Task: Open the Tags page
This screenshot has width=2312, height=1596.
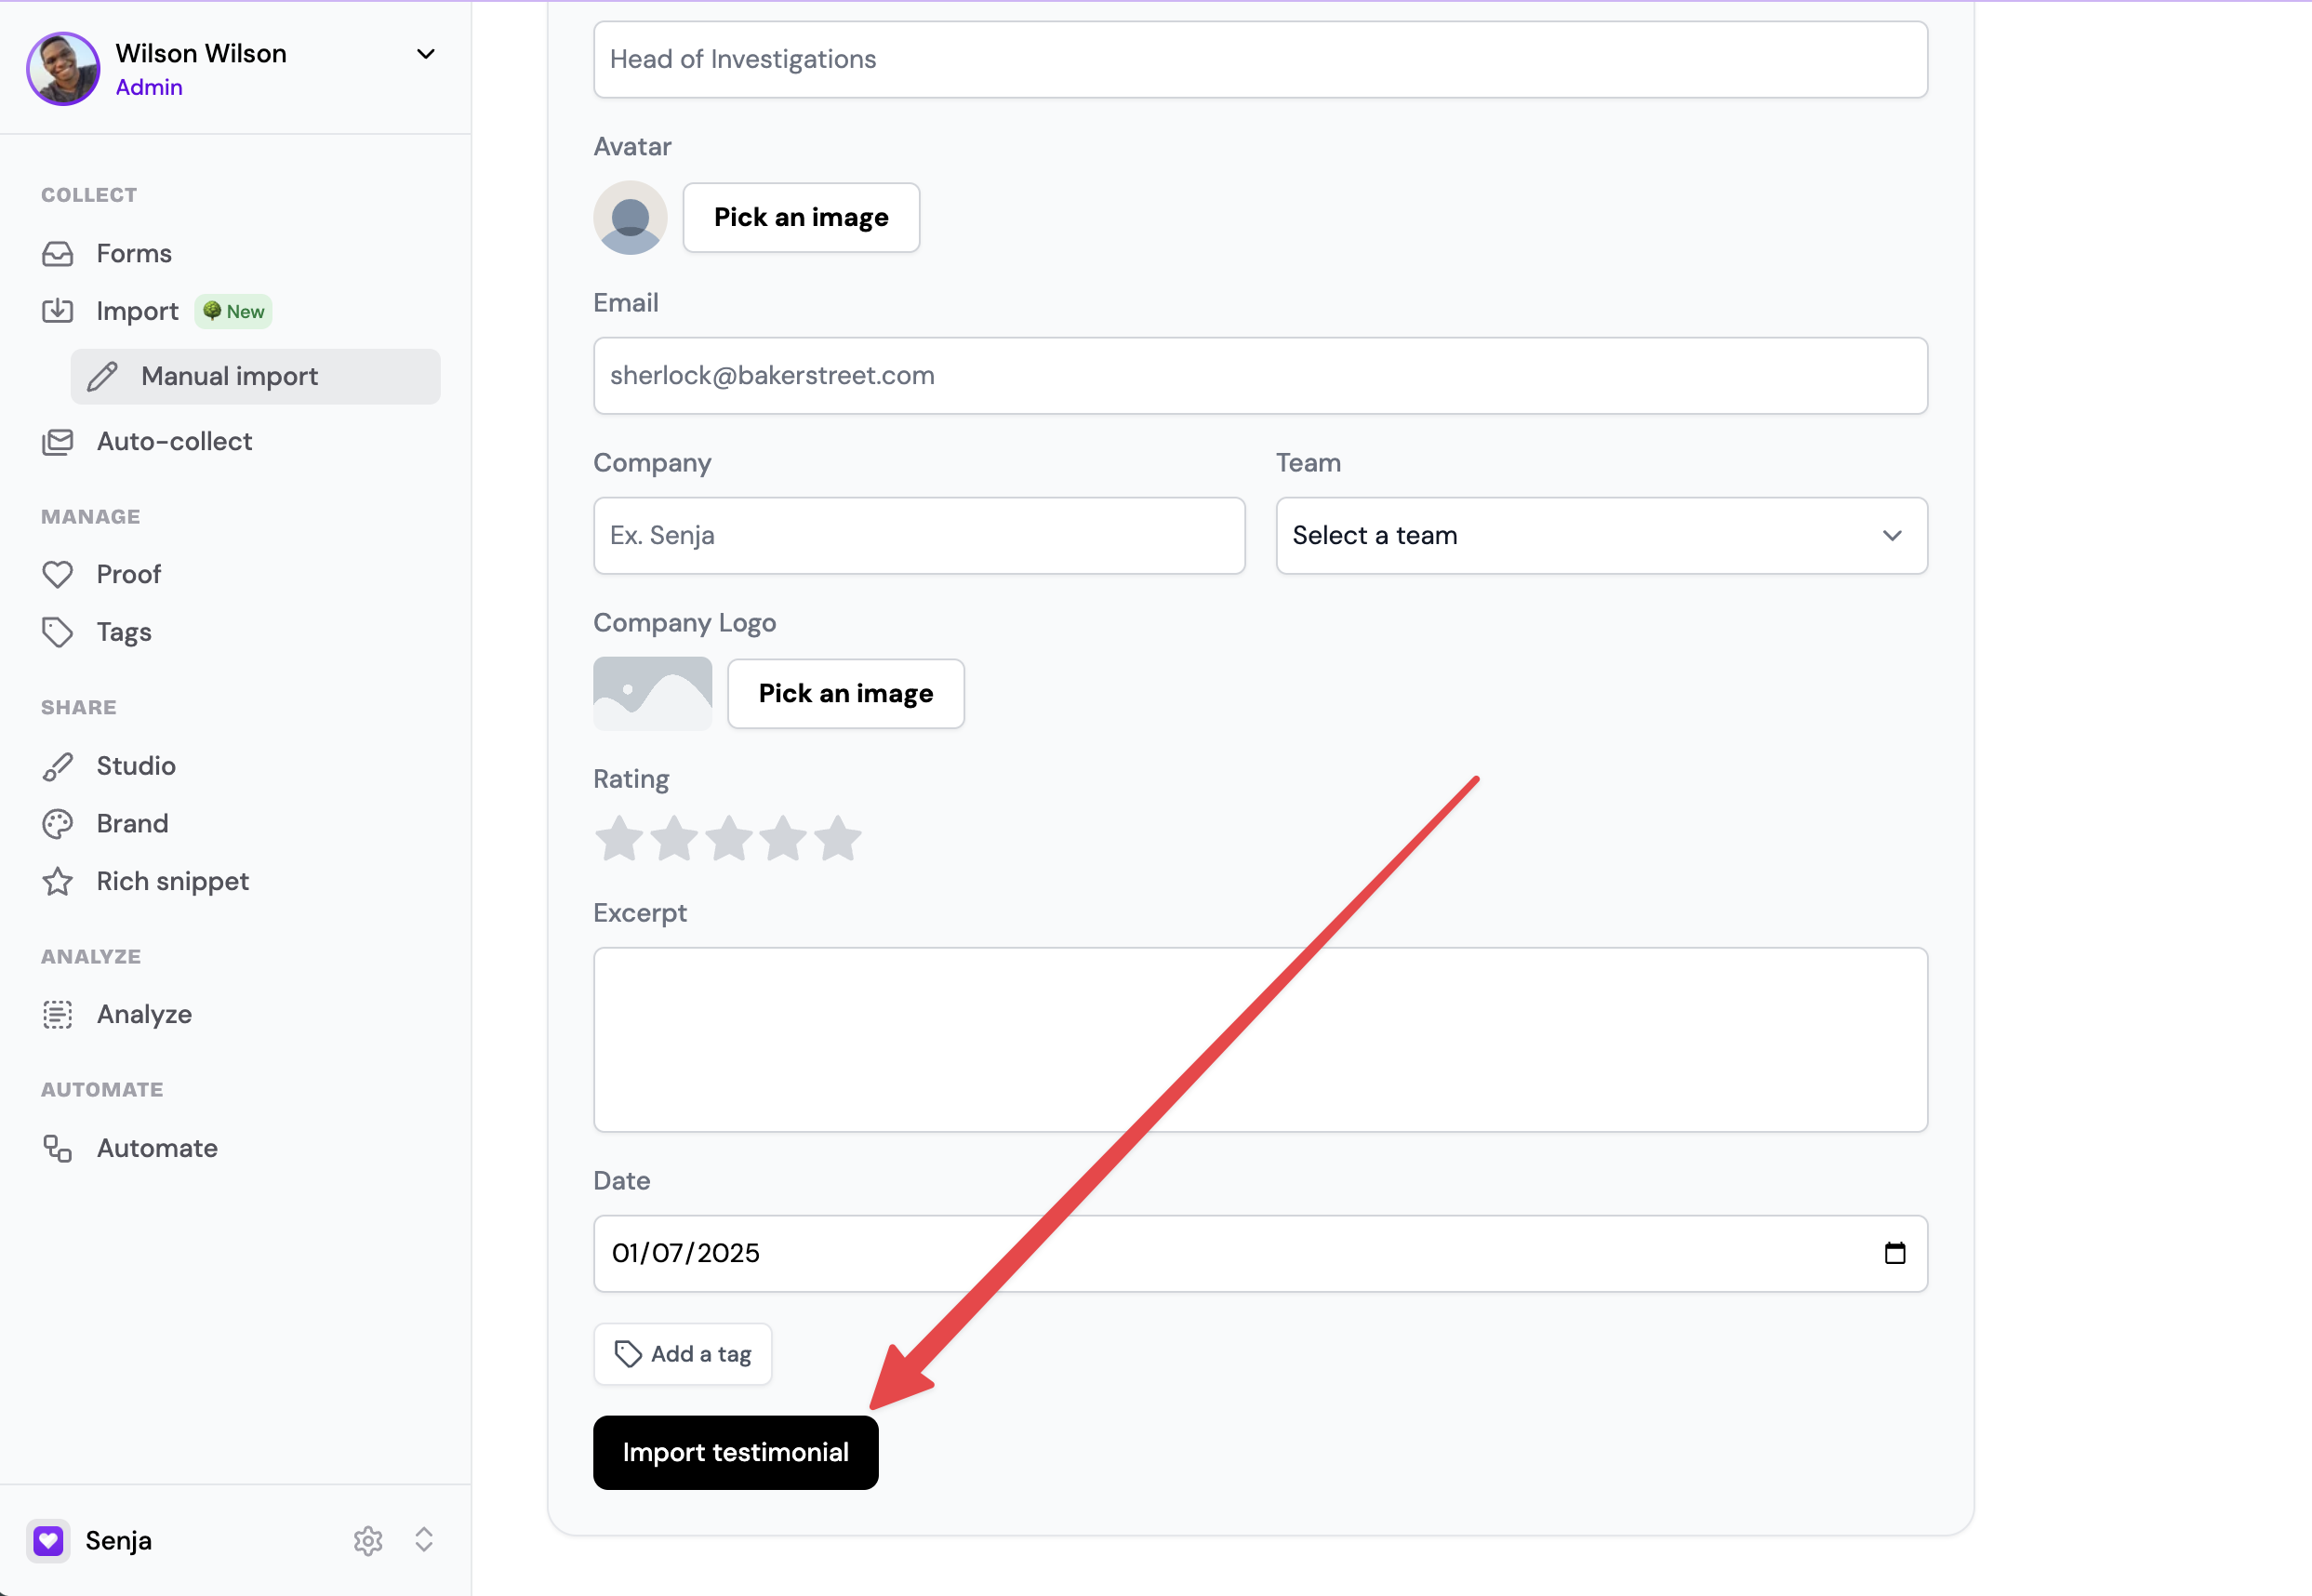Action: point(124,632)
